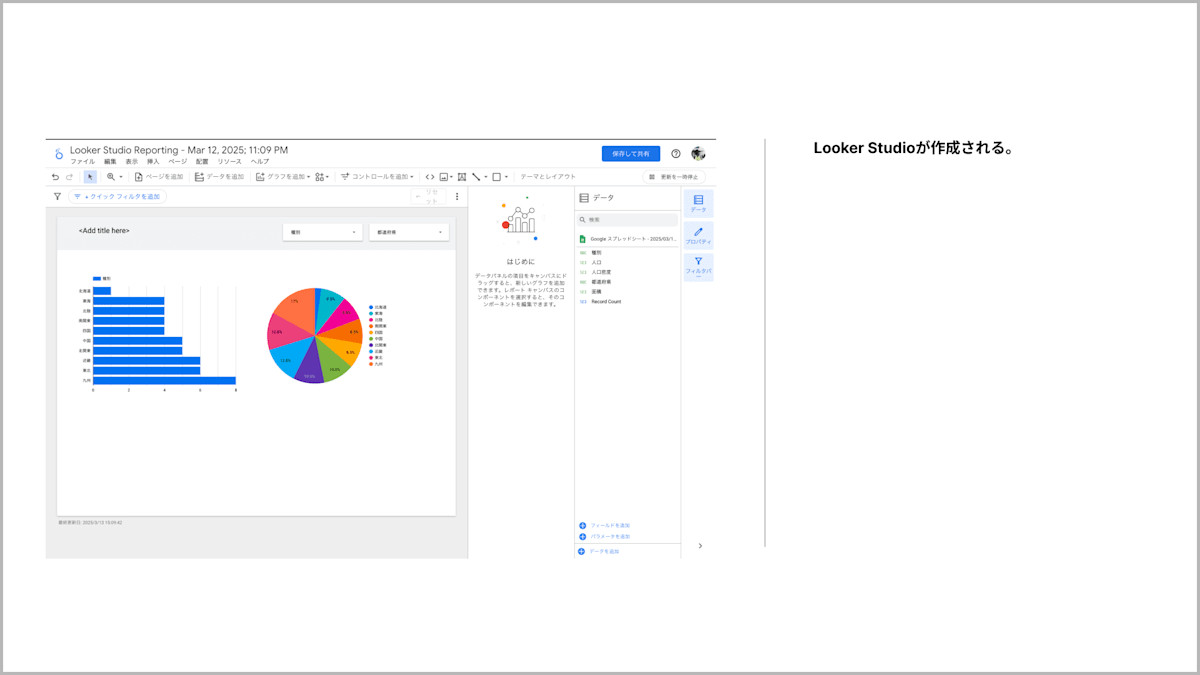This screenshot has width=1200, height=675.
Task: Open the line type dropdown arrow
Action: (x=485, y=177)
